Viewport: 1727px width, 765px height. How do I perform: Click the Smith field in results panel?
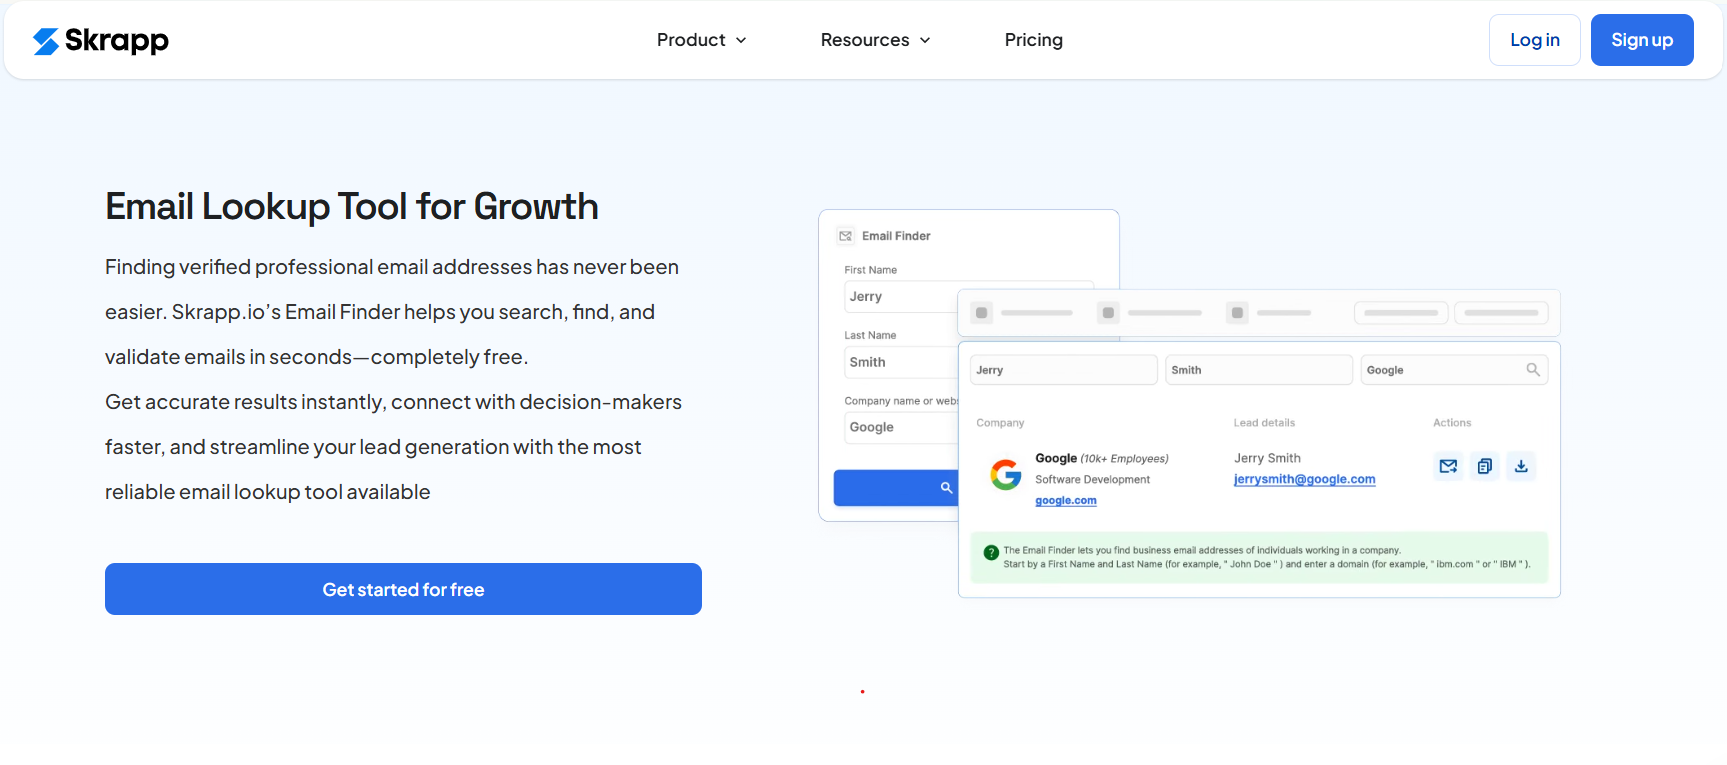tap(1259, 370)
